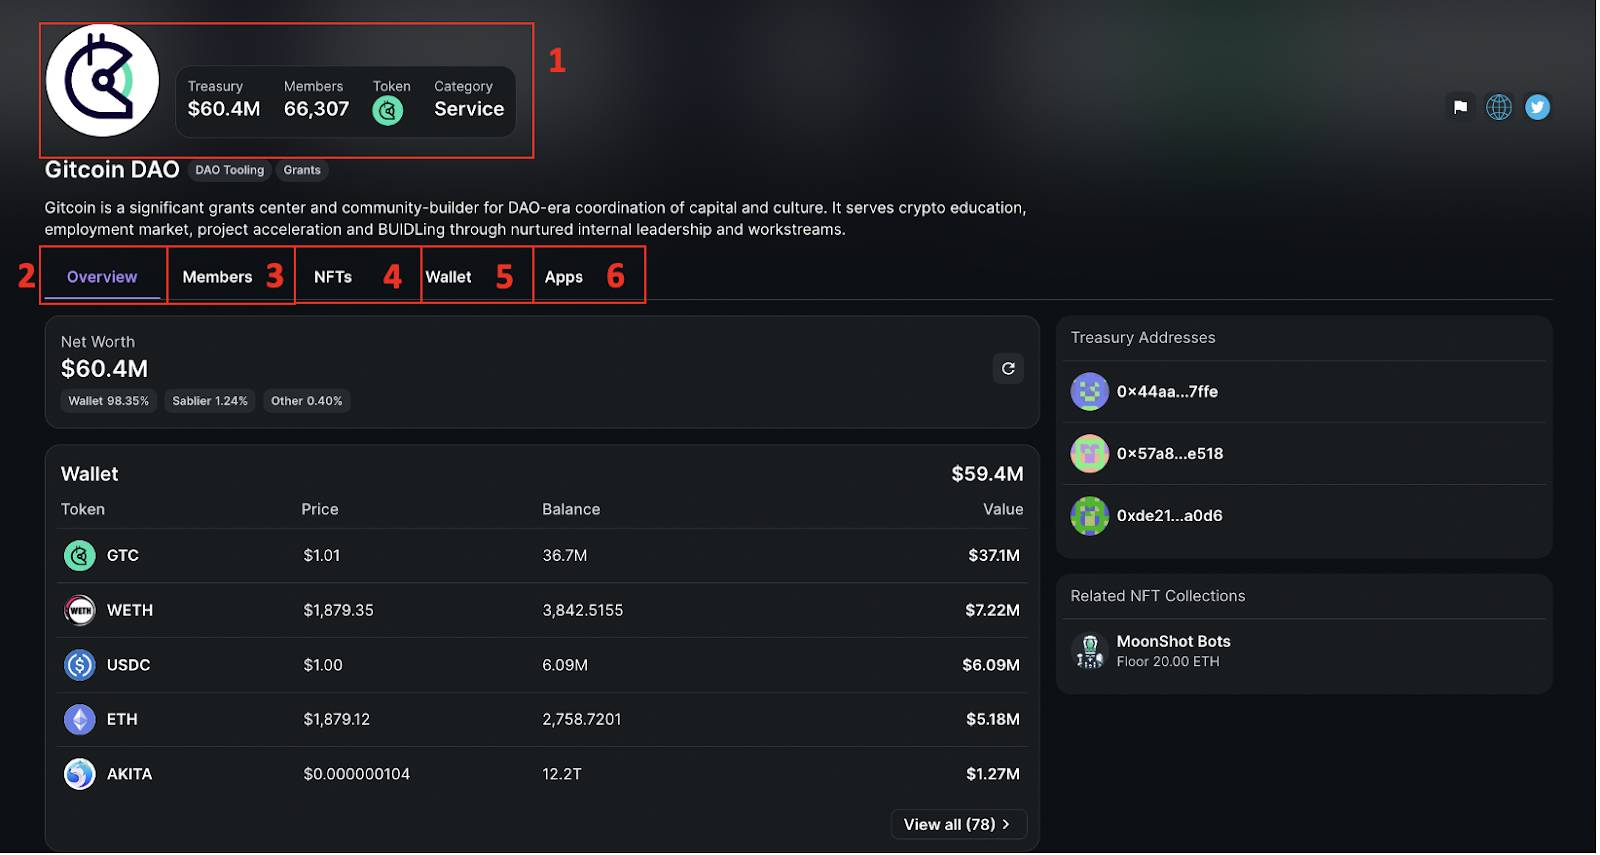This screenshot has height=855, width=1600.
Task: Select the GTC token name
Action: coord(123,555)
